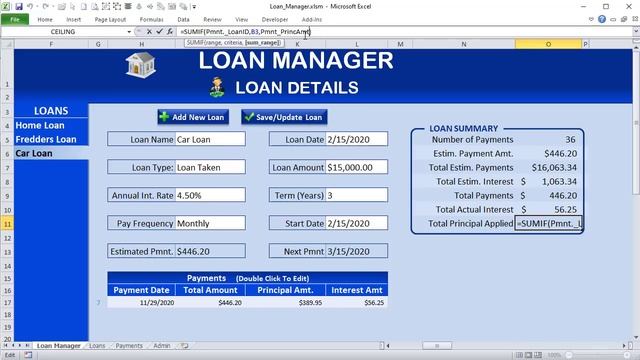Jump to the last sheet tab arrow
This screenshot has height=360, width=640.
coord(27,345)
